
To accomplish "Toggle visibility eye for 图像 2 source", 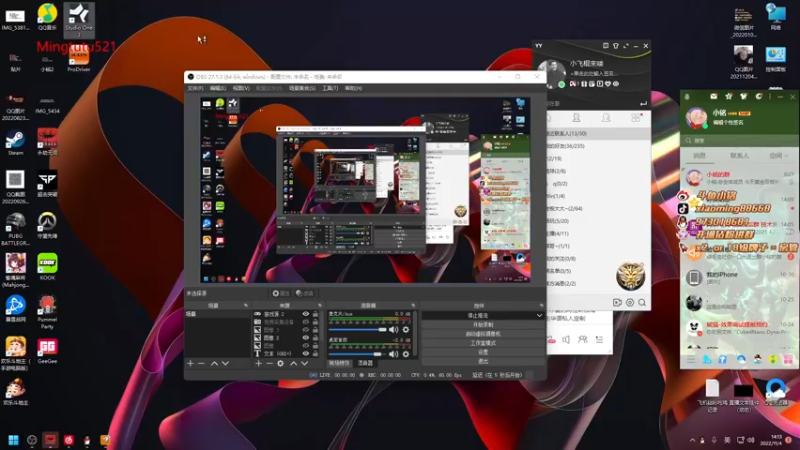I will 306,338.
